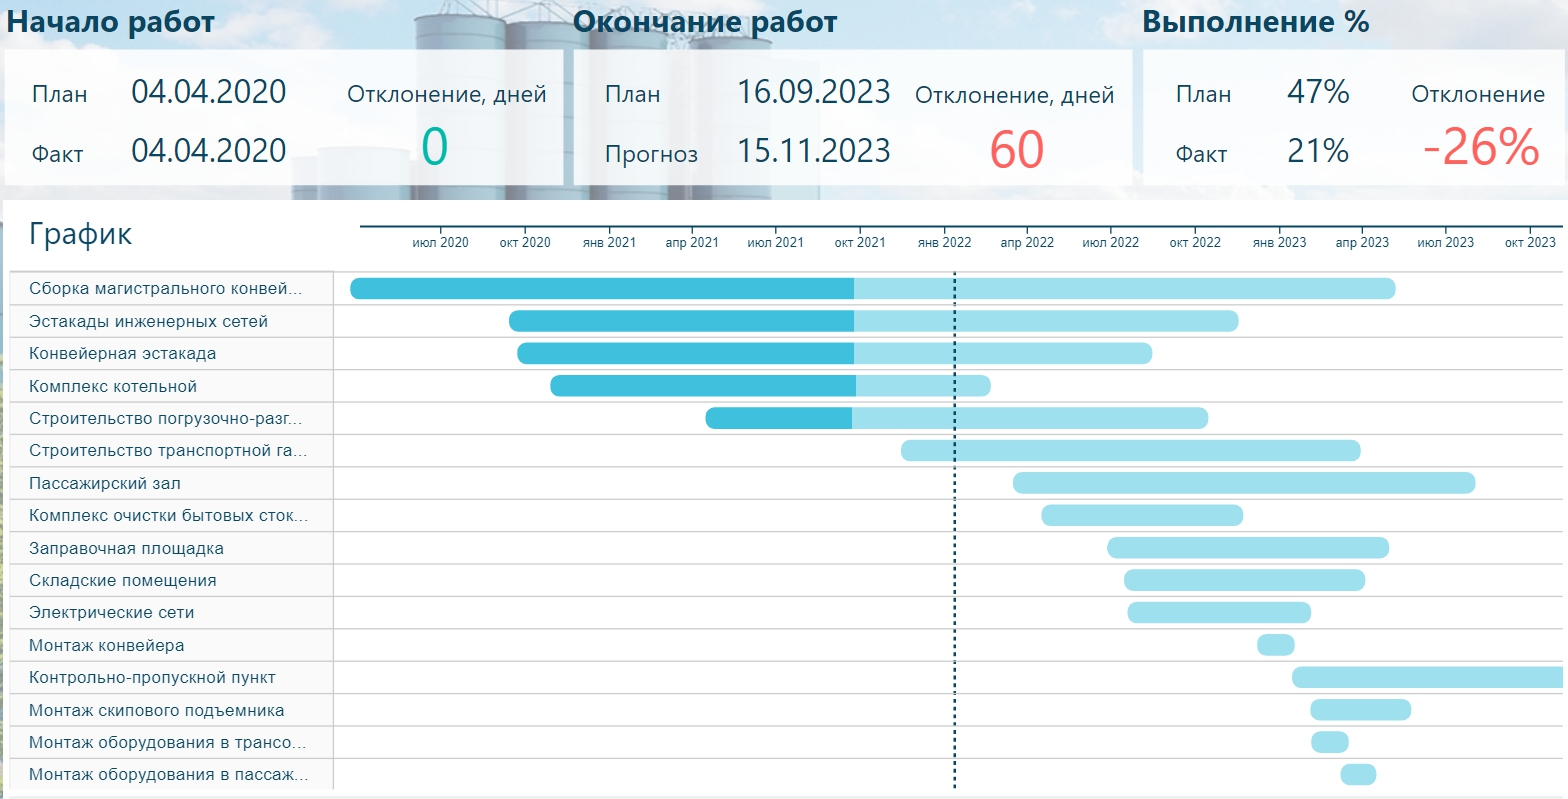
Task: Click the -26% completion deviation value
Action: tap(1481, 147)
